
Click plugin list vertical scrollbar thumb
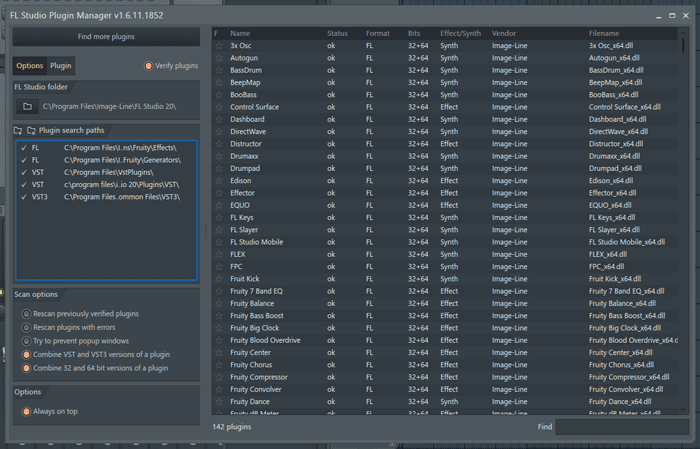[x=683, y=46]
